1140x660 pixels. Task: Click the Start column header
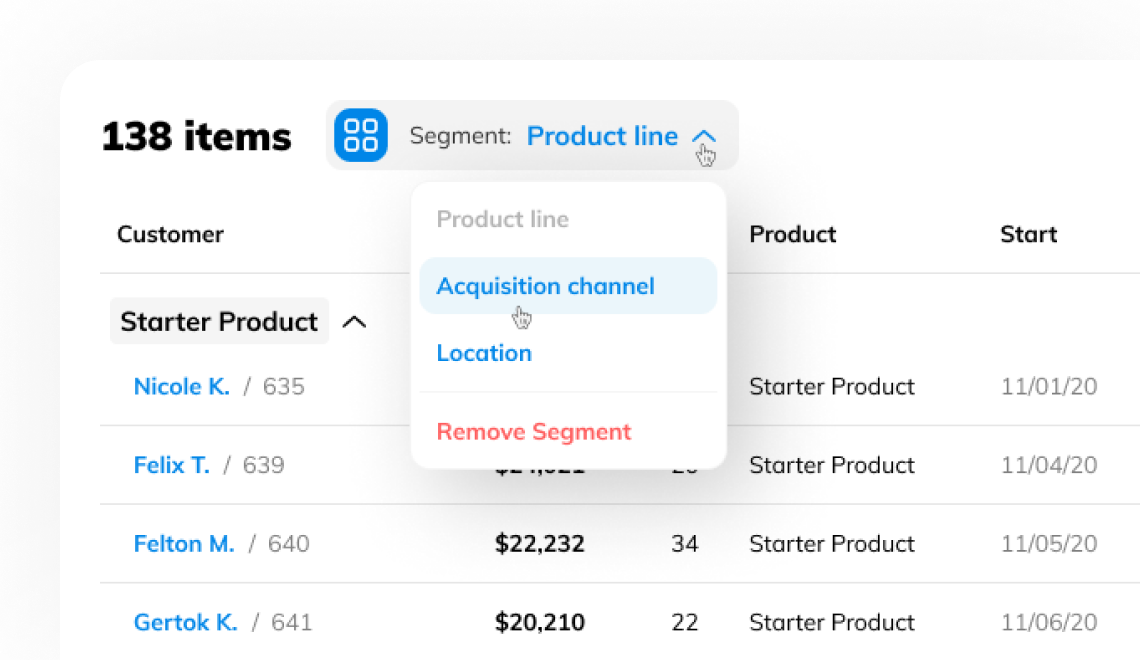1028,234
